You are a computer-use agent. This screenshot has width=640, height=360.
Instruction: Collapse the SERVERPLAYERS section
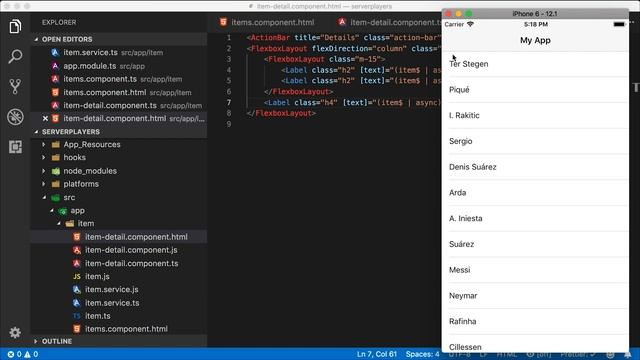coord(37,132)
